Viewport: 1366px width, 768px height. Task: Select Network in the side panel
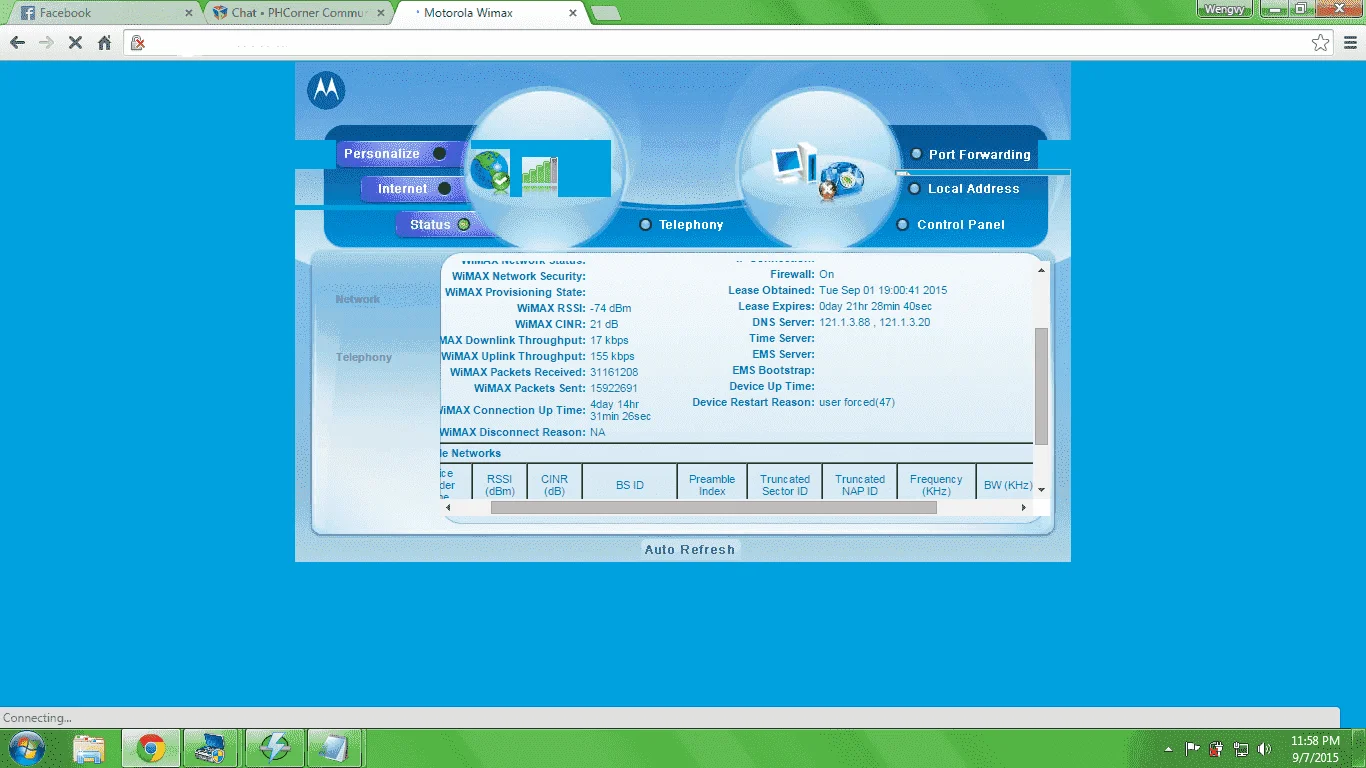click(x=358, y=299)
